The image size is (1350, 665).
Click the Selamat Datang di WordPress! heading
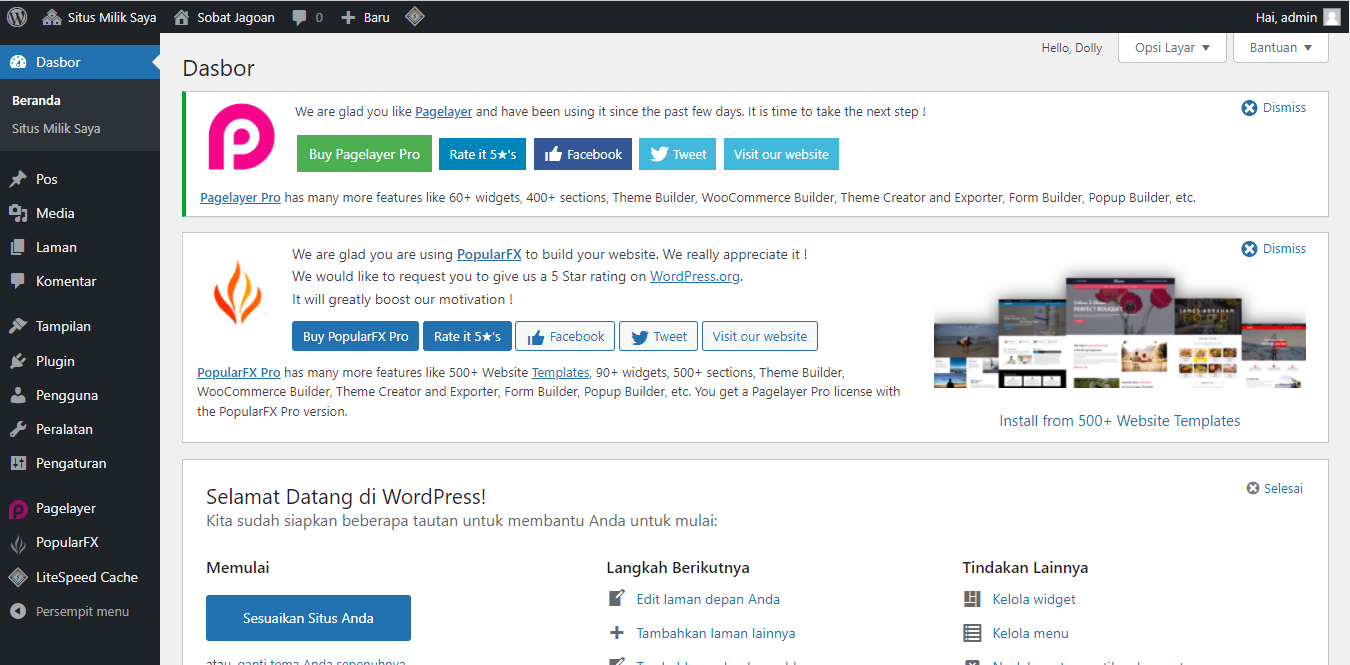(x=346, y=496)
